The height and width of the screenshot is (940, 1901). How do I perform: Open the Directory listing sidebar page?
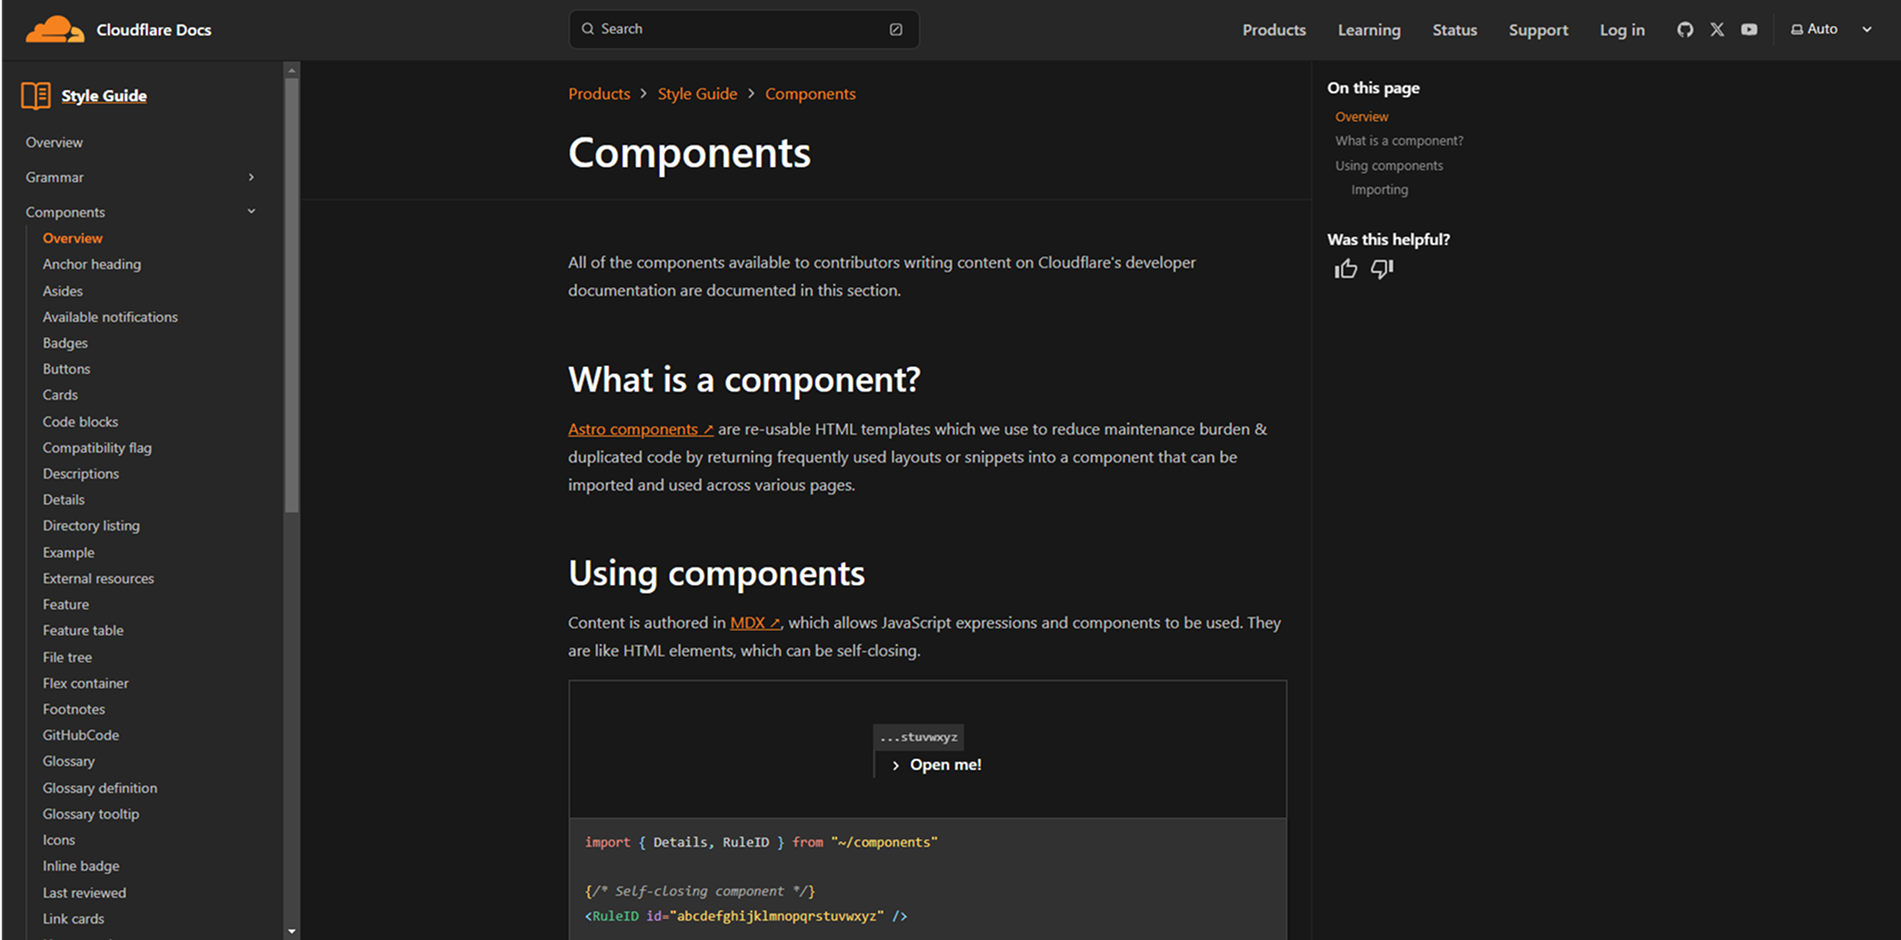click(x=91, y=526)
